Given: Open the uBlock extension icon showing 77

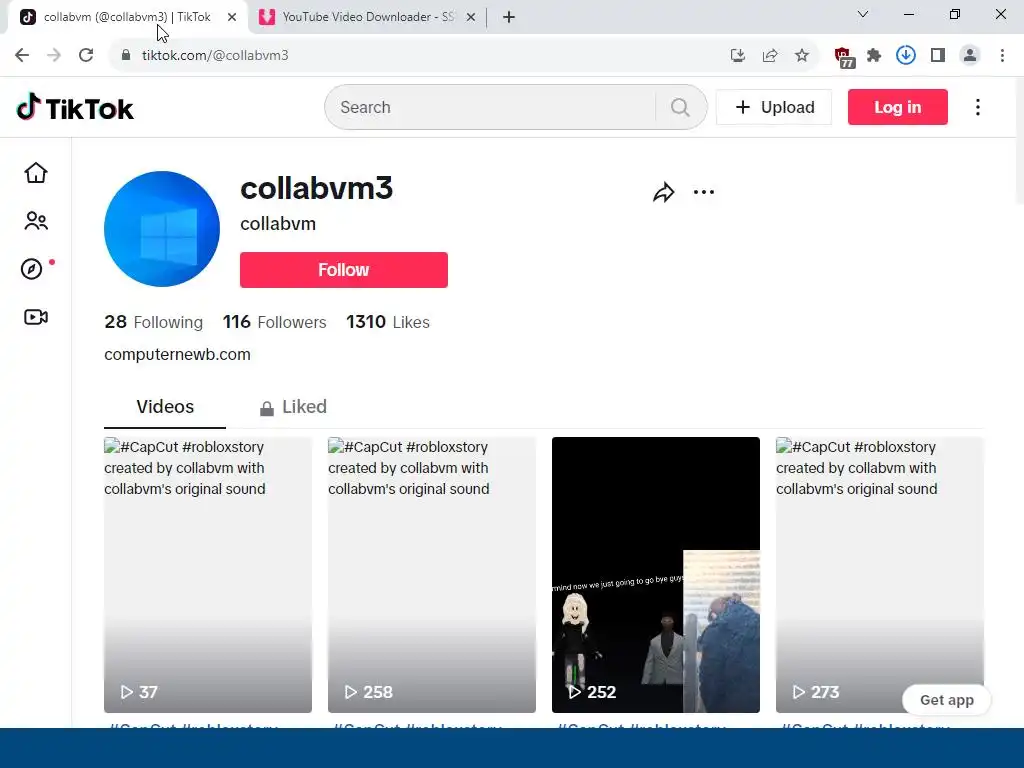Looking at the screenshot, I should (844, 57).
